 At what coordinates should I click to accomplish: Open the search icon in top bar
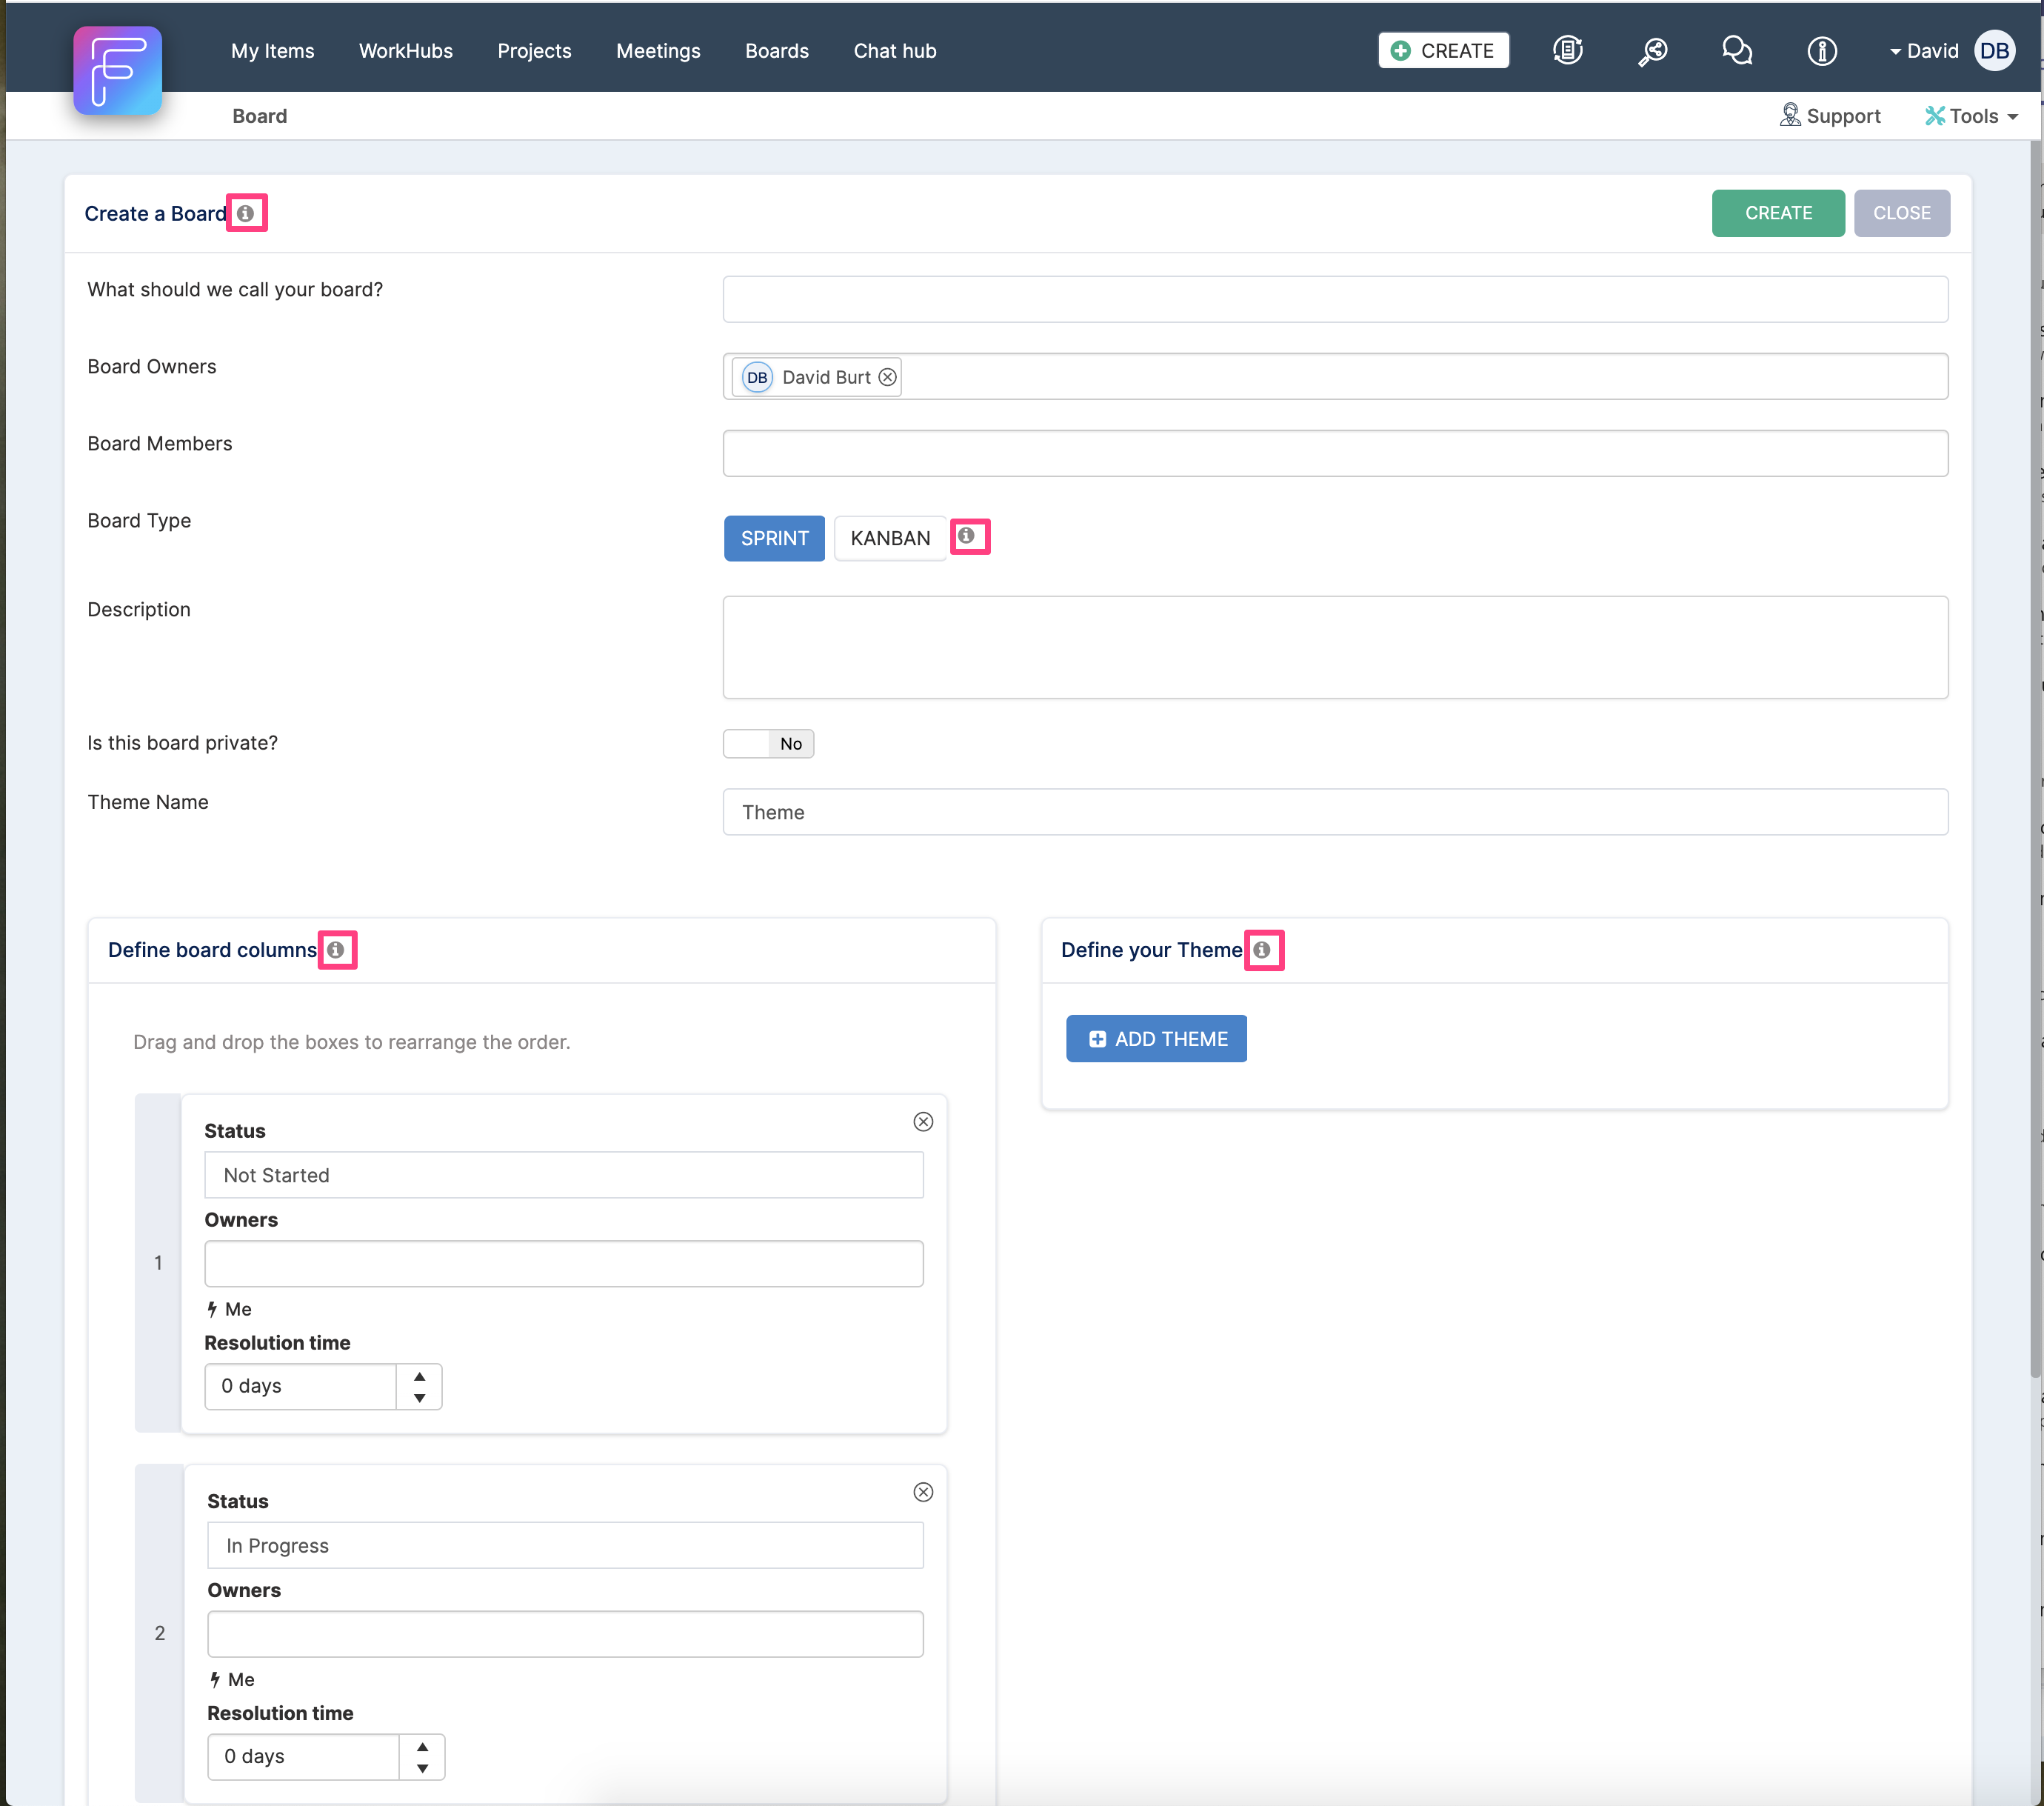click(x=1652, y=51)
